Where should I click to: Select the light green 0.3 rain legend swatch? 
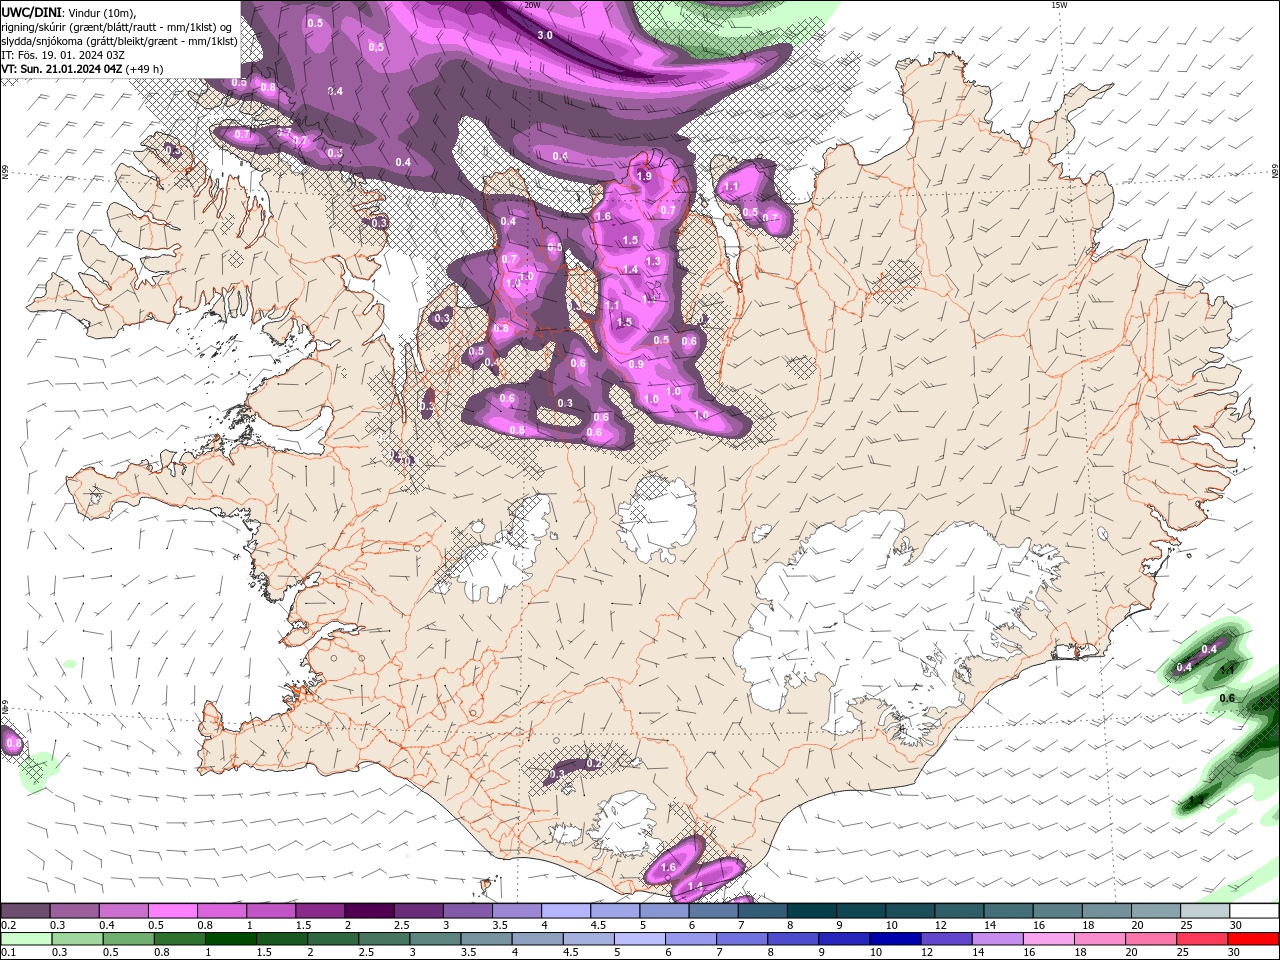click(77, 939)
